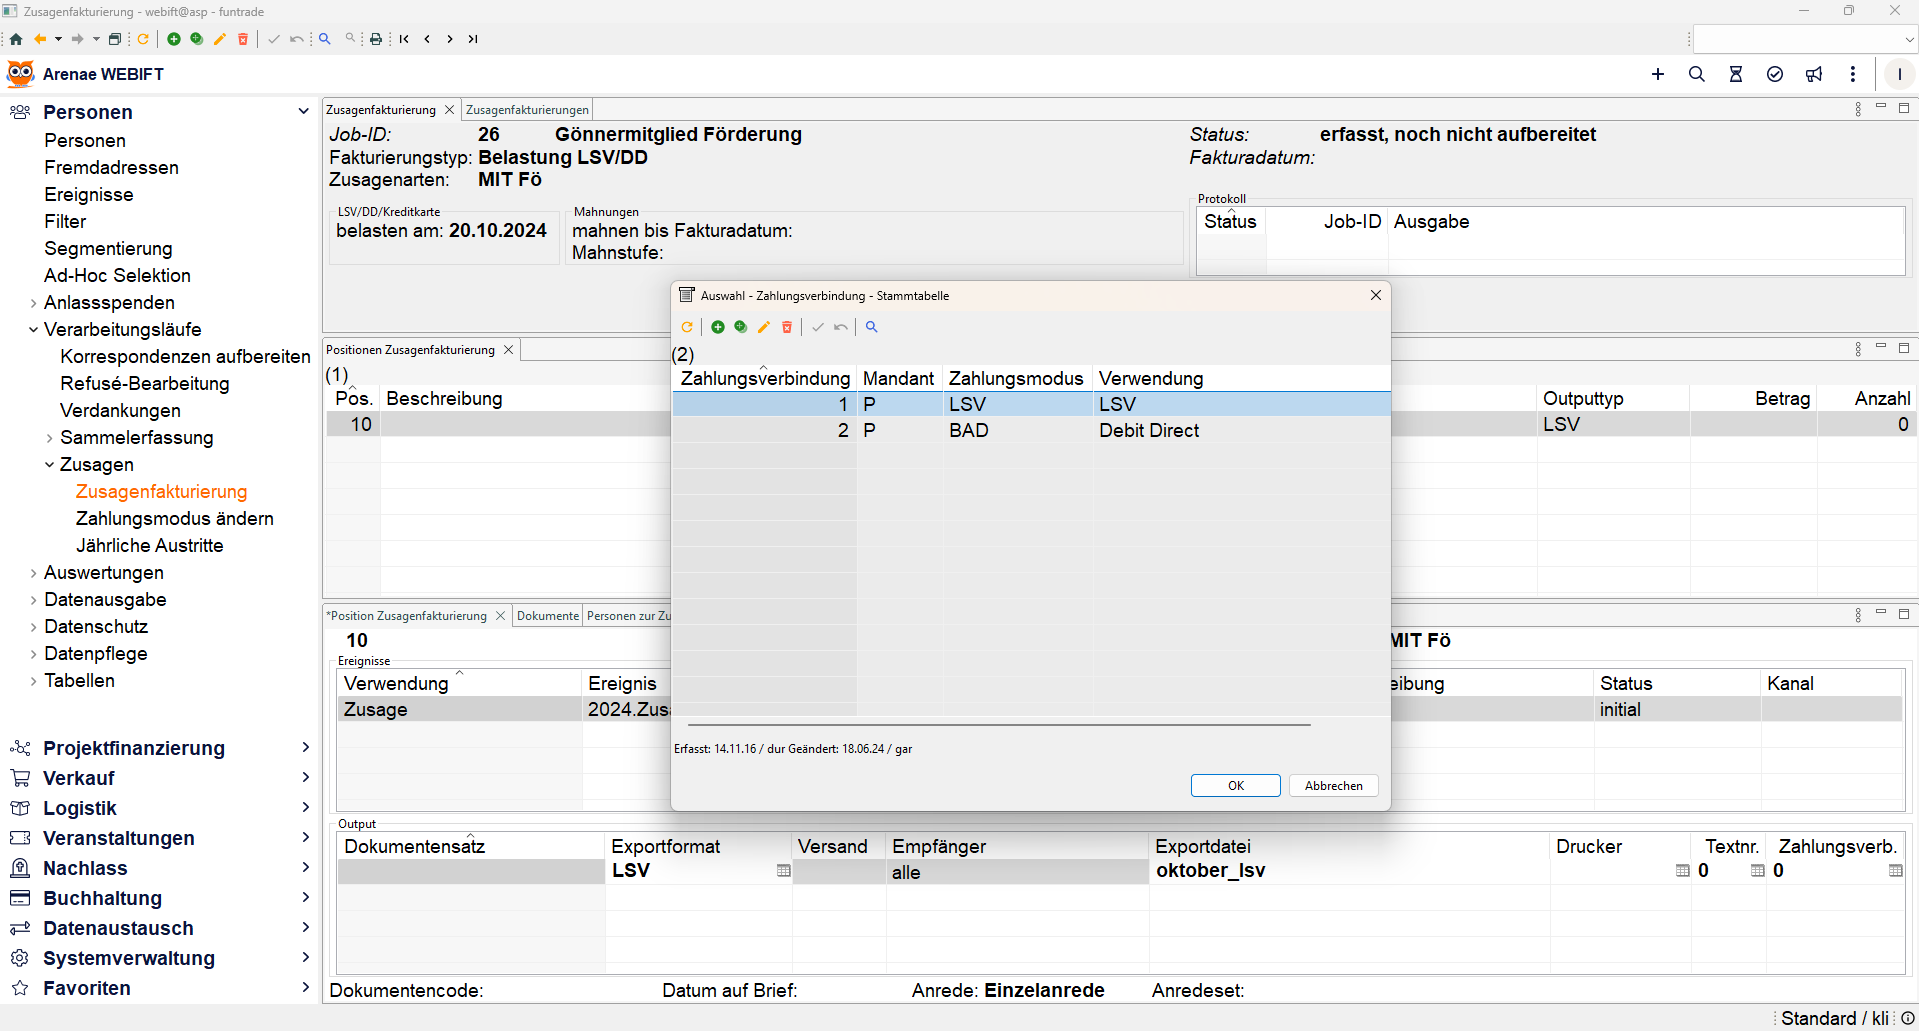Open 'Zahlungsmodus ändern' in the sidebar
The height and width of the screenshot is (1031, 1919).
[x=174, y=519]
